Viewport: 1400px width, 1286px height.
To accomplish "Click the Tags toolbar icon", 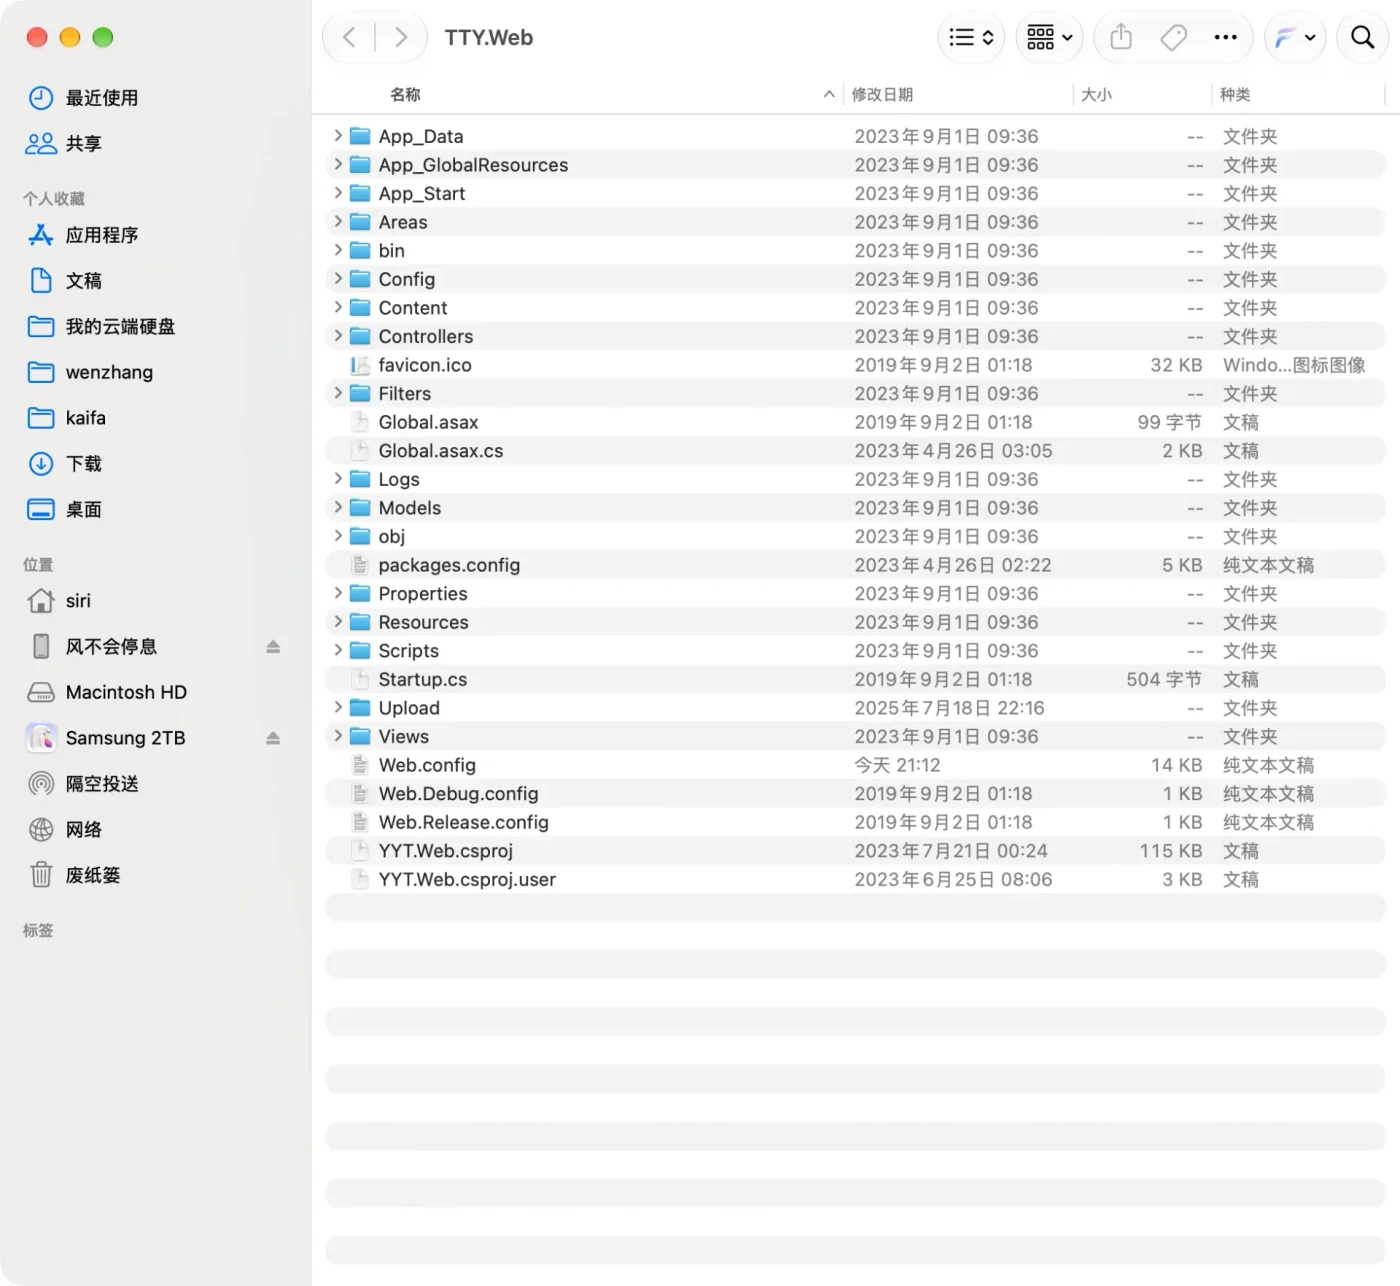I will tap(1173, 38).
